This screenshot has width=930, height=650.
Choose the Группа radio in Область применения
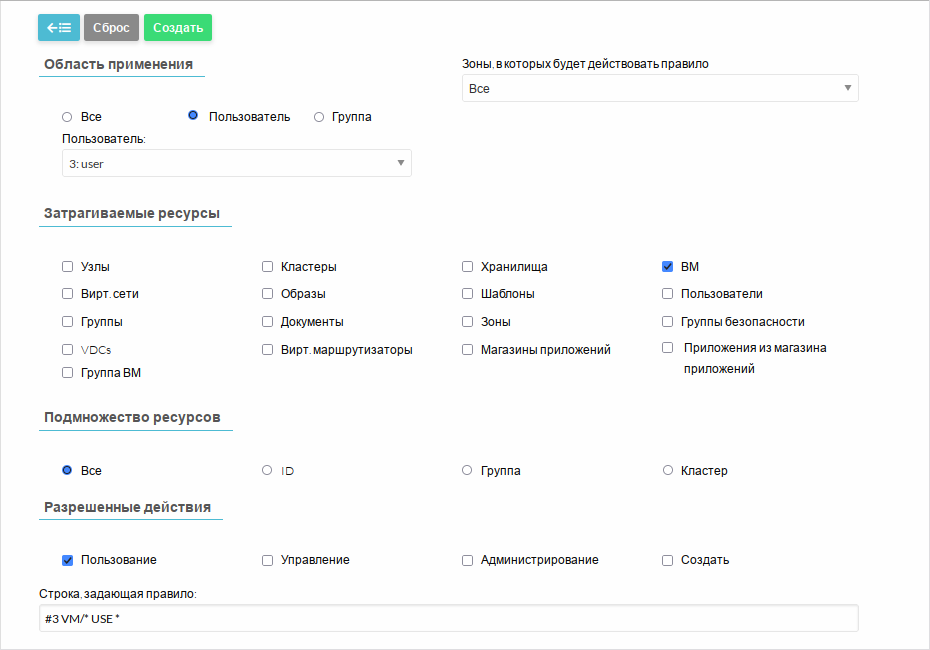[x=319, y=117]
